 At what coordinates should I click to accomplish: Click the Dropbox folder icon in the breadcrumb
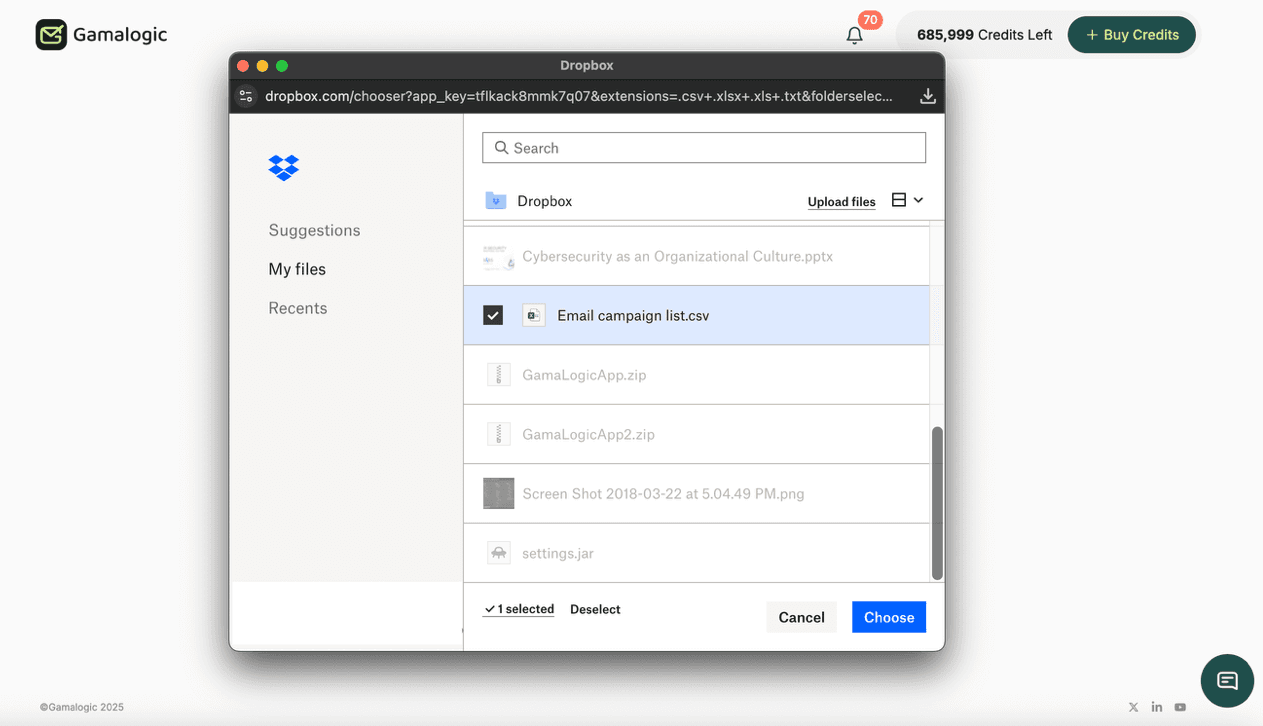pos(496,200)
